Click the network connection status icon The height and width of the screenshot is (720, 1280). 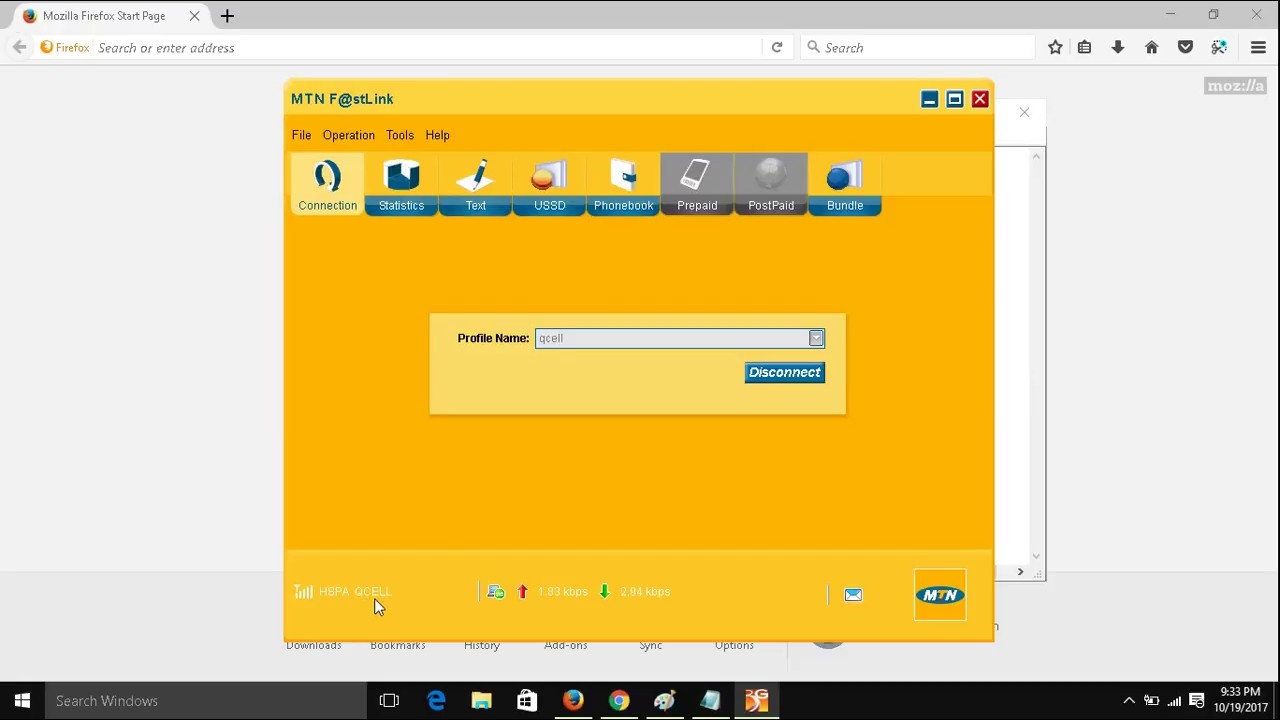496,592
